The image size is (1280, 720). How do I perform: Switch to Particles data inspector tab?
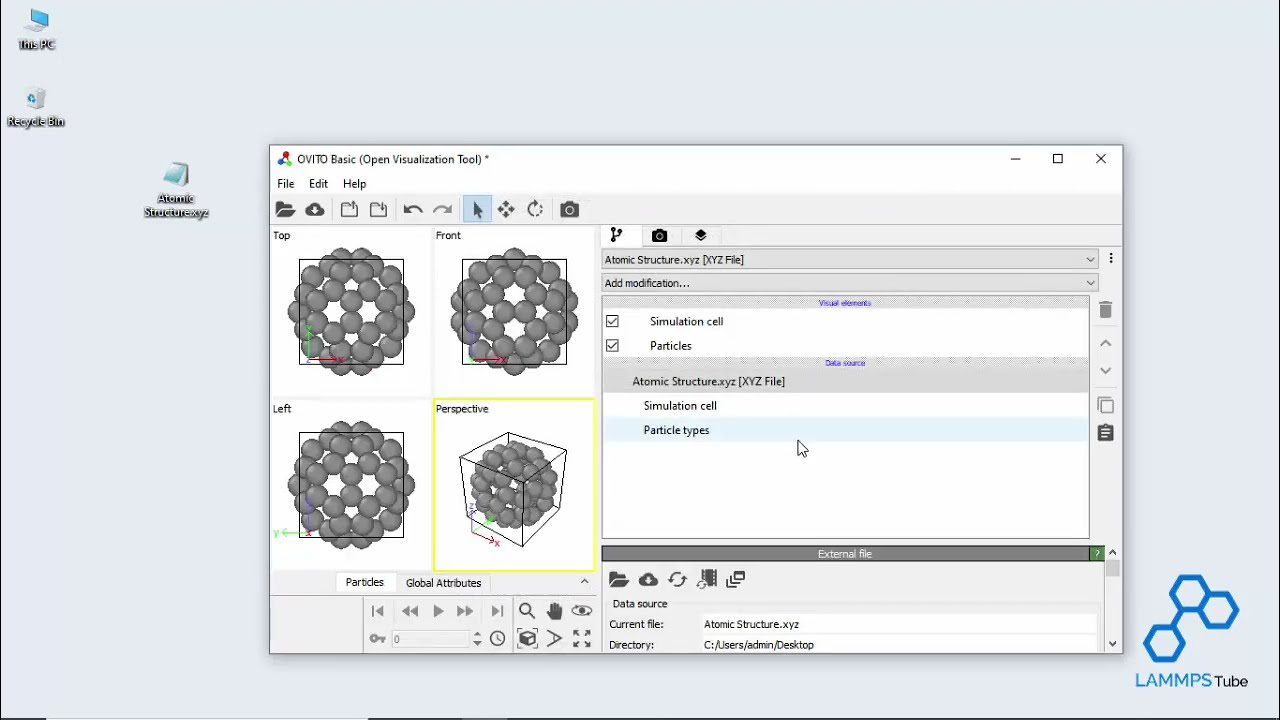click(x=364, y=582)
